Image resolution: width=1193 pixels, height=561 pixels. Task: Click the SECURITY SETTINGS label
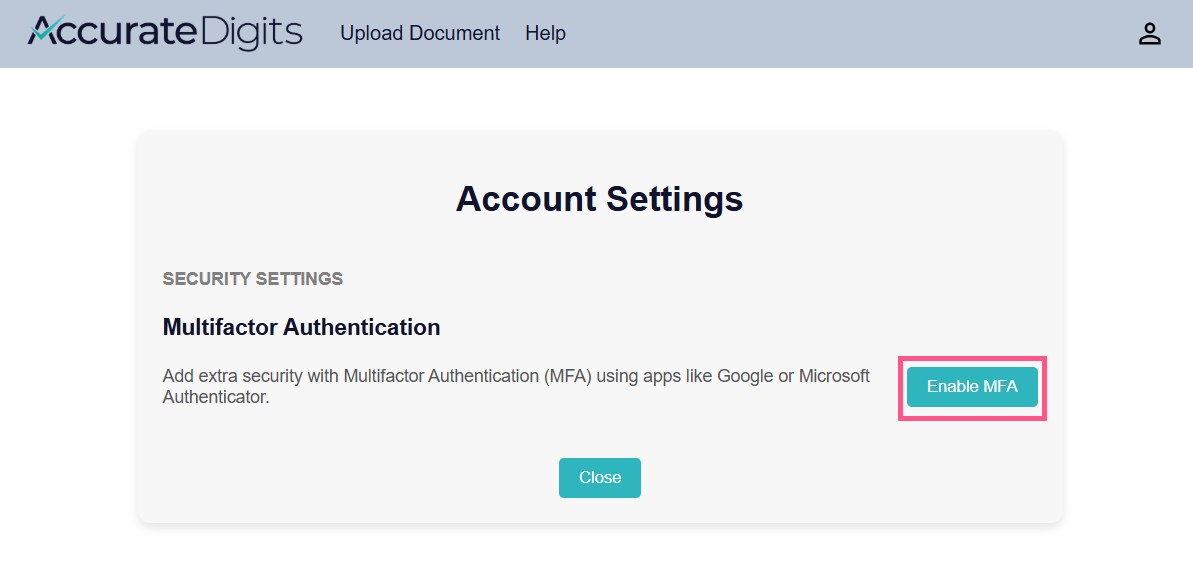[253, 279]
